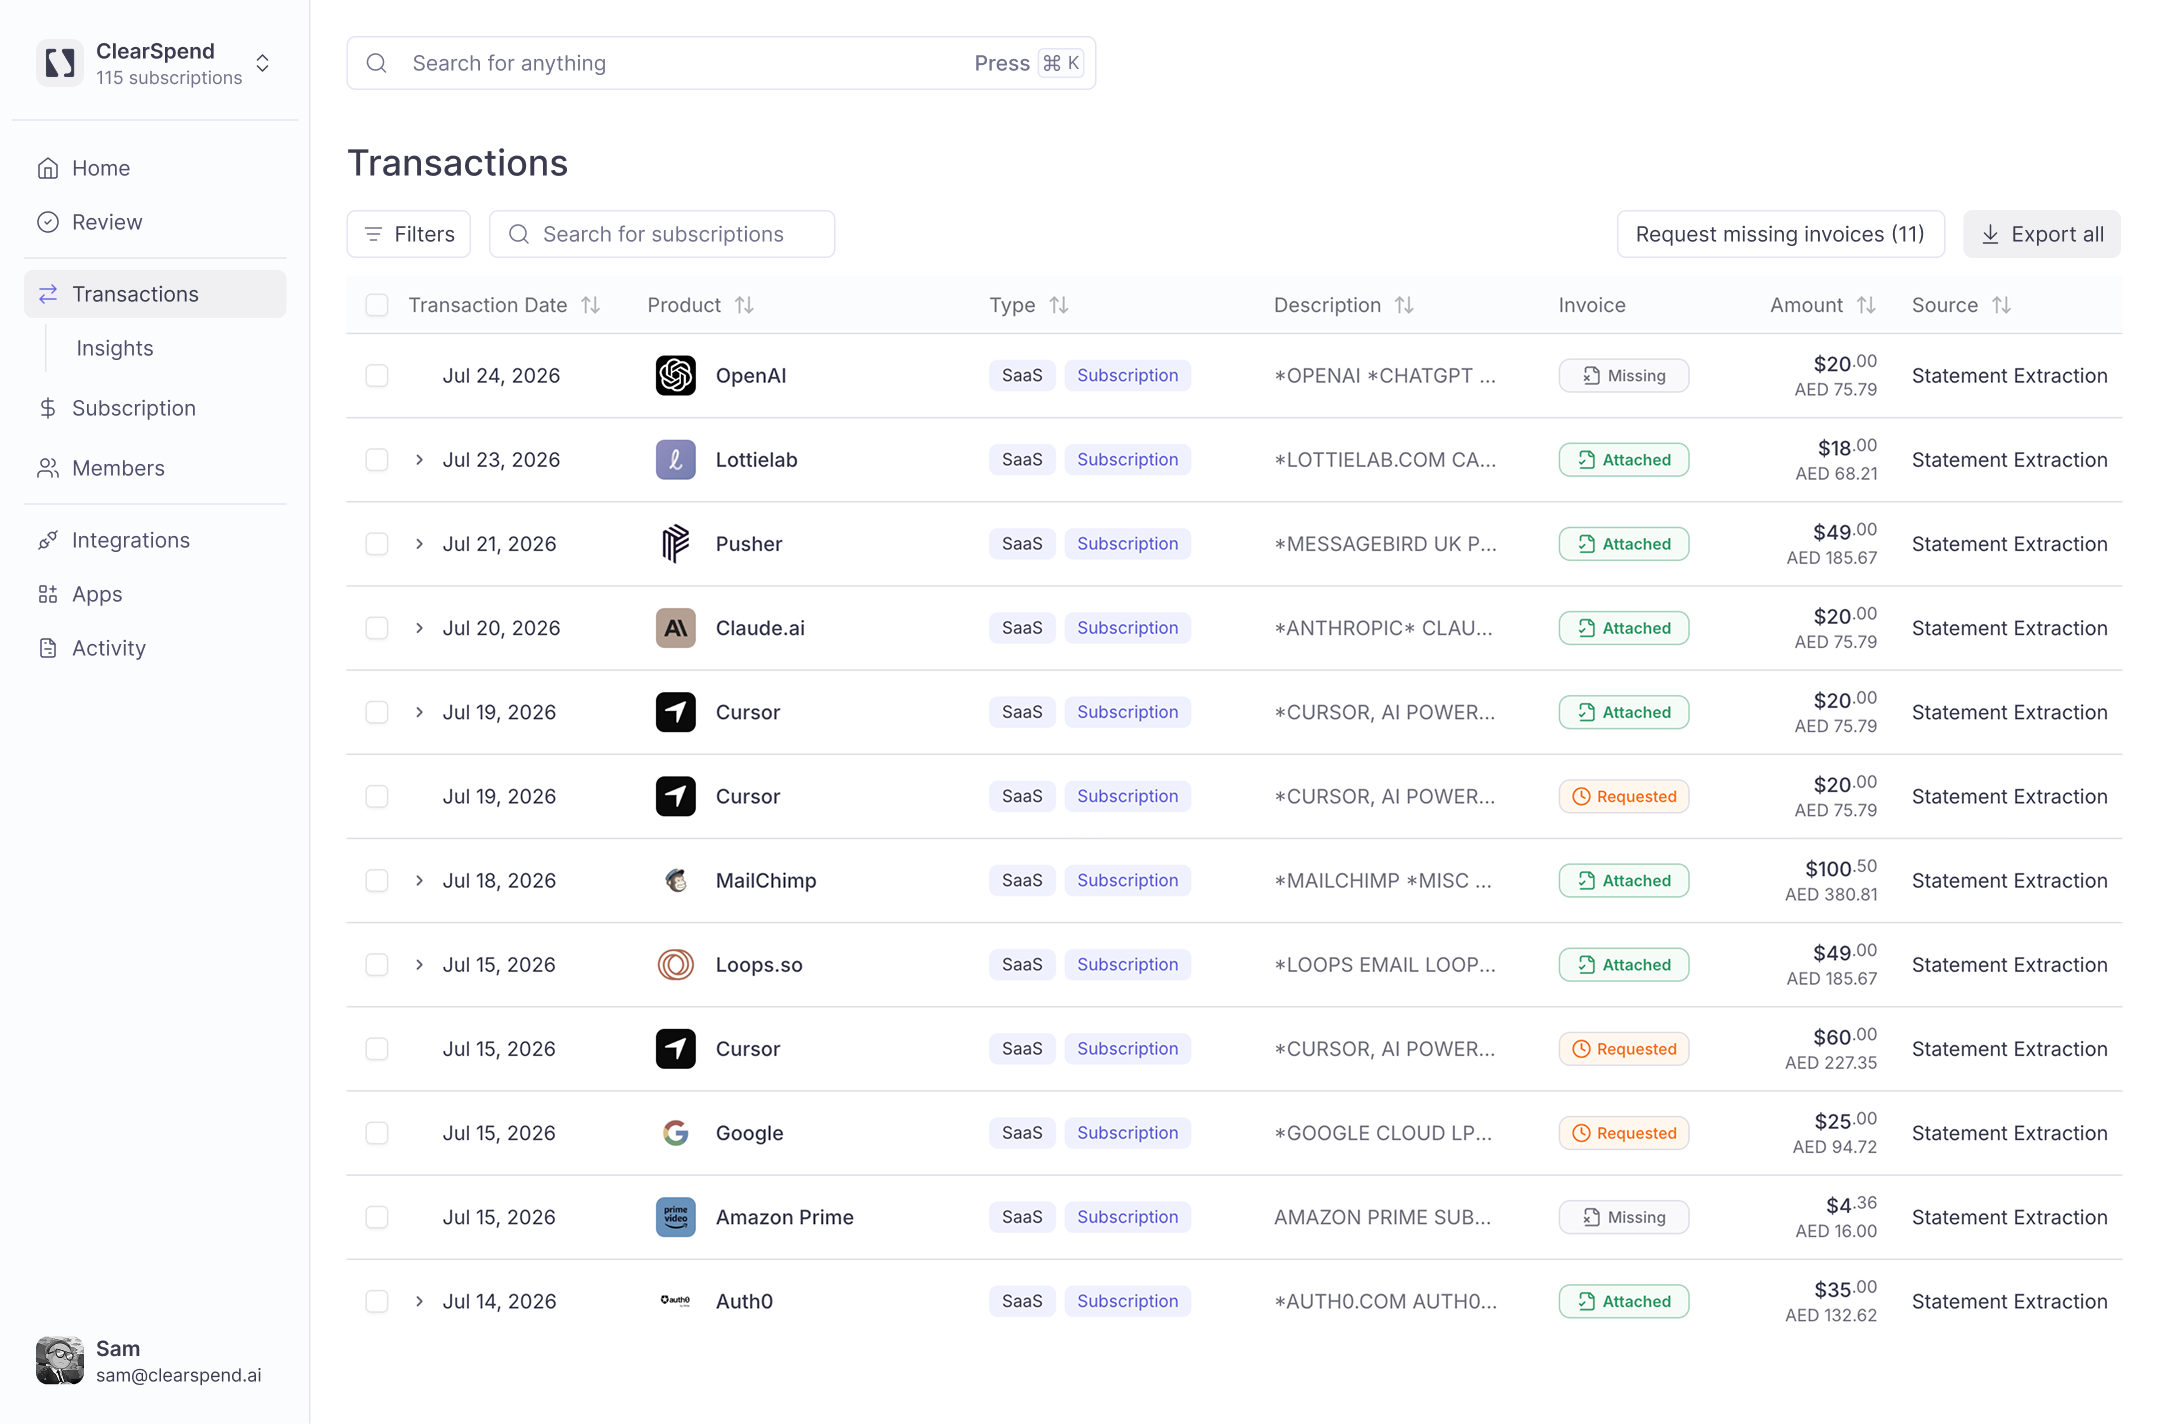Click the $100.50 MailChimp amount
Image resolution: width=2160 pixels, height=1424 pixels.
coord(1840,868)
